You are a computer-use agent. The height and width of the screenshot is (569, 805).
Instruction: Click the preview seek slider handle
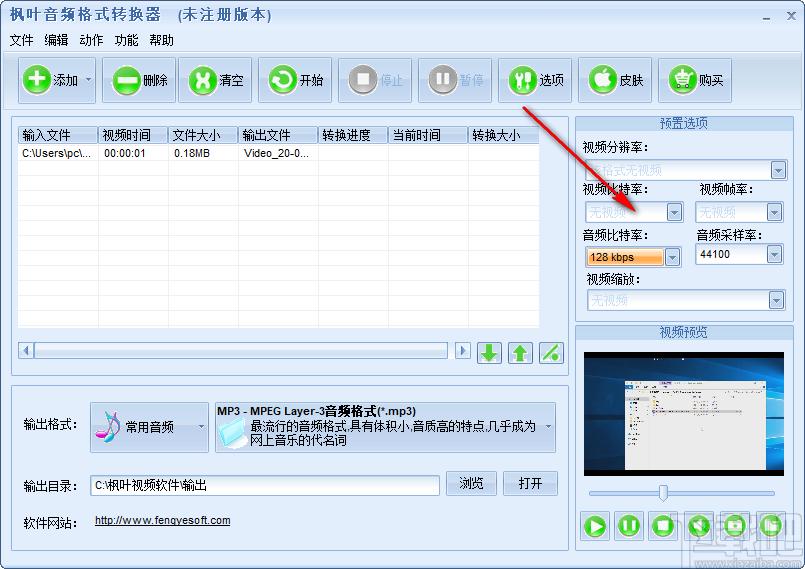pyautogui.click(x=663, y=492)
